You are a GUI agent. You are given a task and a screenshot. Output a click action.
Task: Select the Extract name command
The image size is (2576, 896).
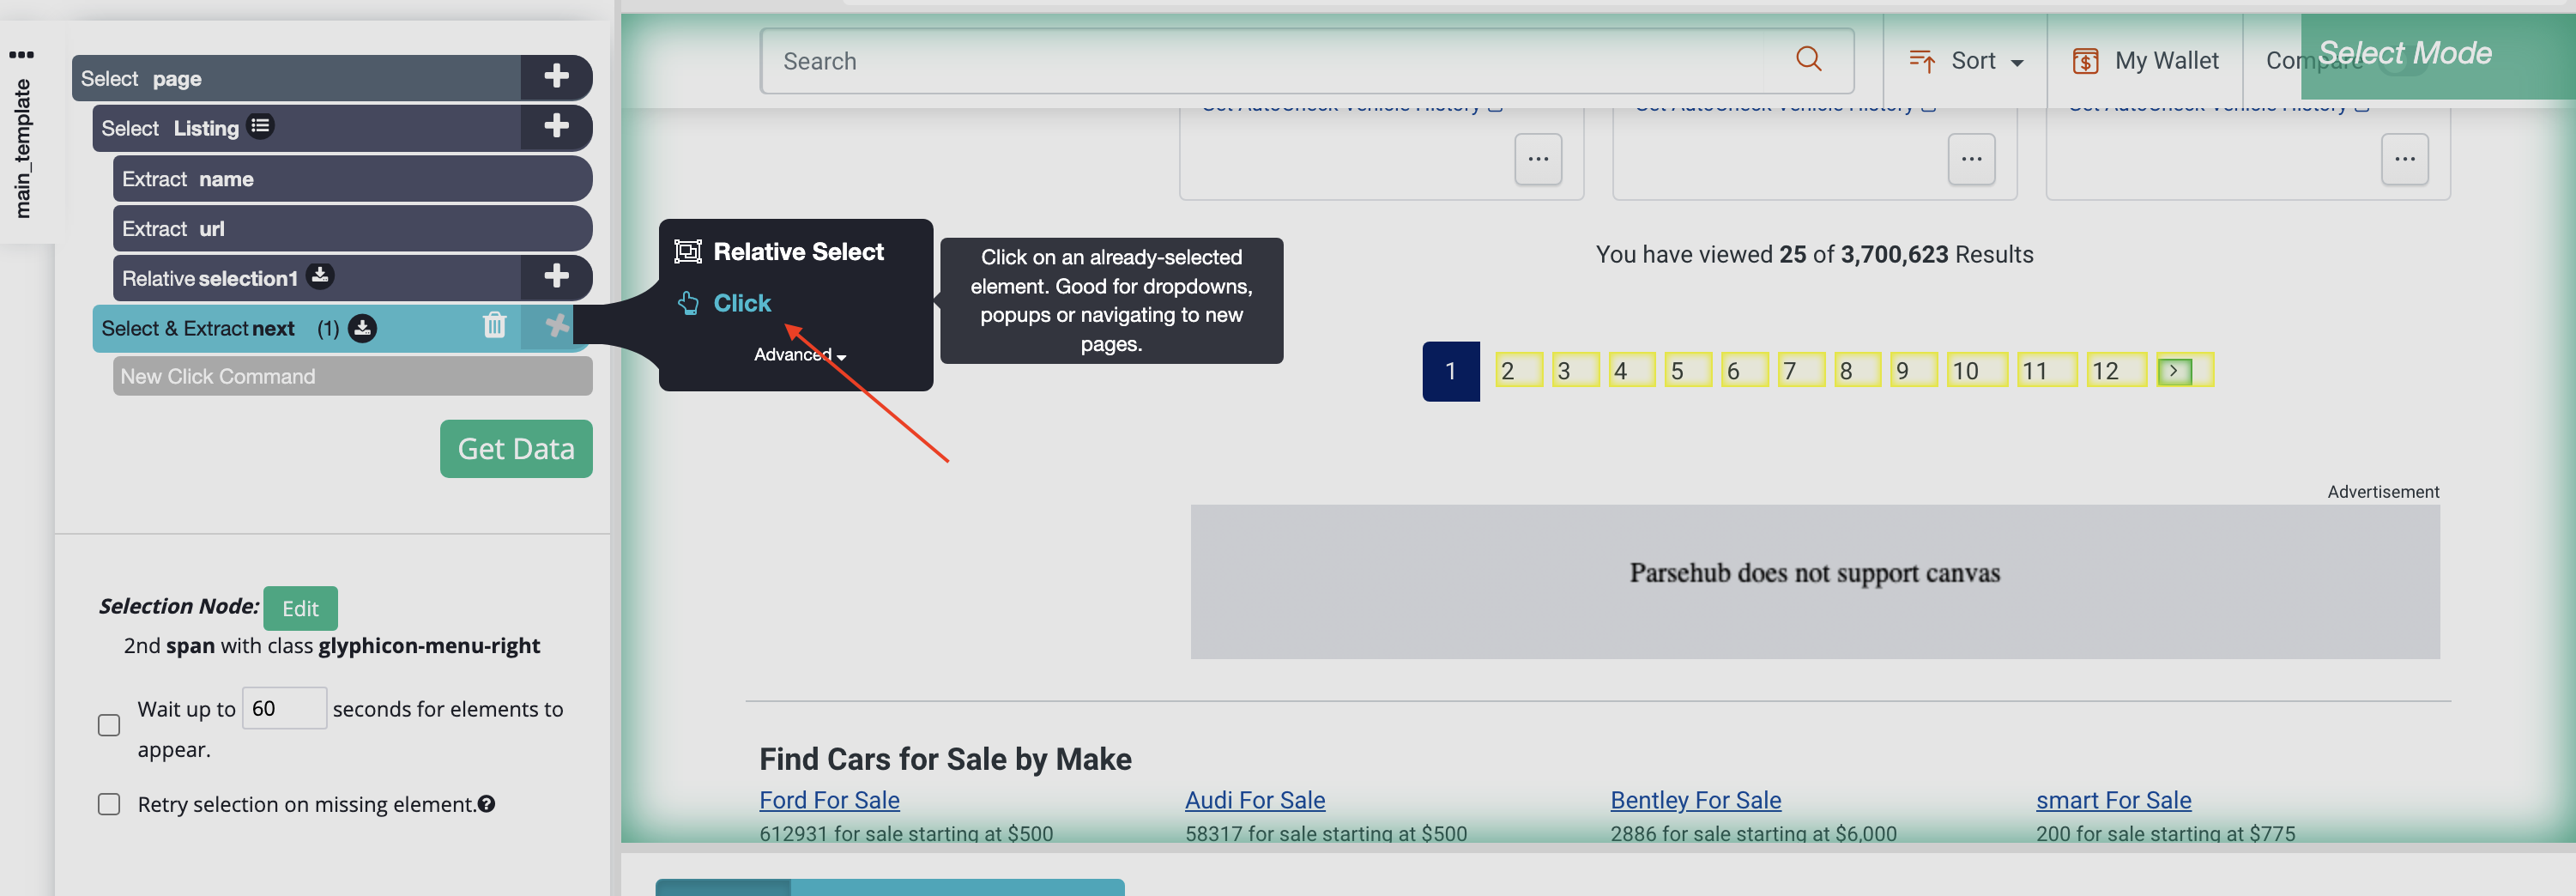point(352,179)
